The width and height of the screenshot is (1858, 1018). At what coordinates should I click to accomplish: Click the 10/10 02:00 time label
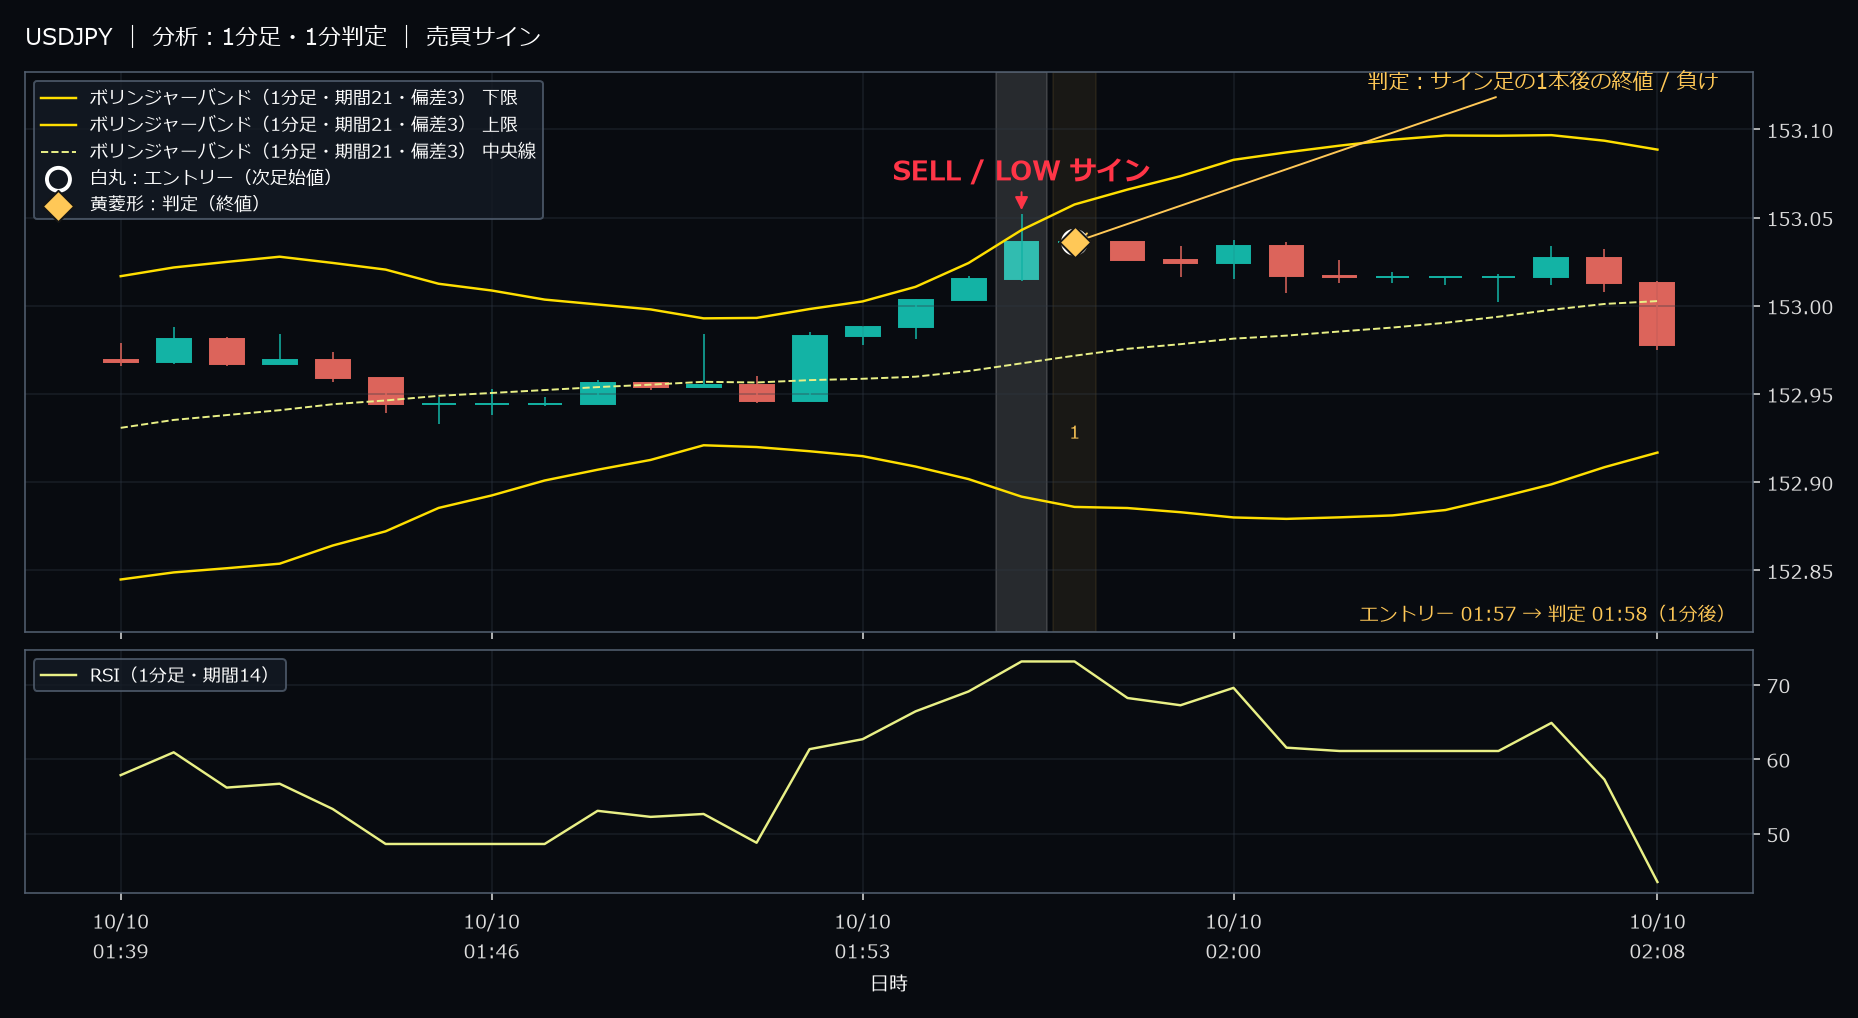pos(1234,937)
